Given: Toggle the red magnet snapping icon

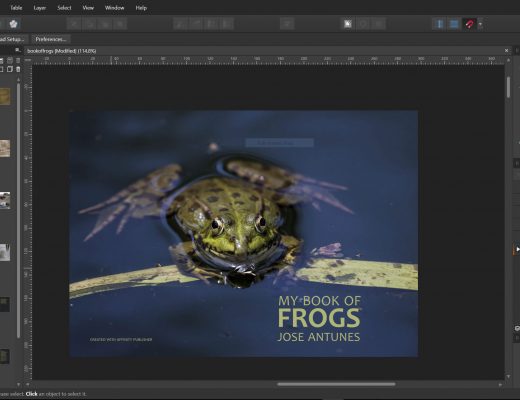Looking at the screenshot, I should tap(469, 24).
